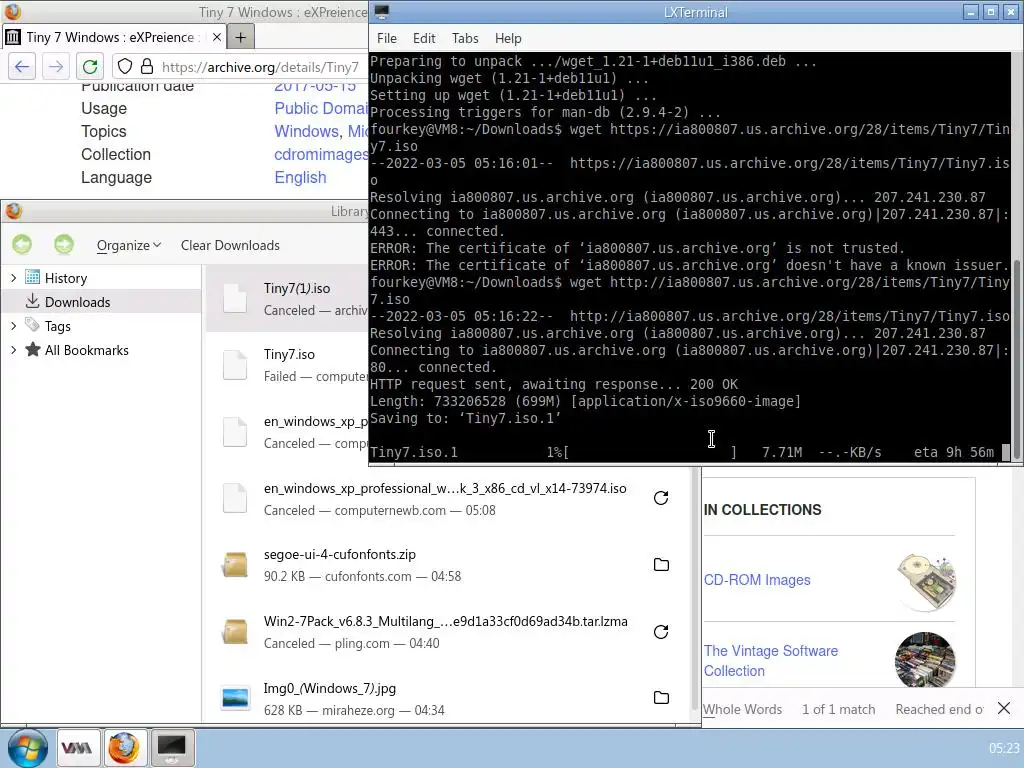This screenshot has height=768, width=1024.
Task: Click the '1 of 1 match' find status
Action: 839,709
